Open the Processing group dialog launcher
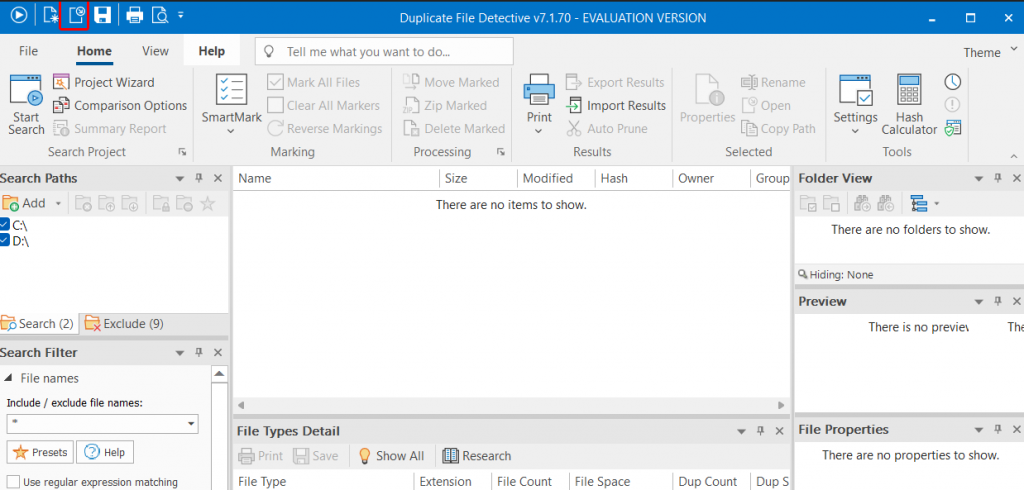 pyautogui.click(x=500, y=152)
